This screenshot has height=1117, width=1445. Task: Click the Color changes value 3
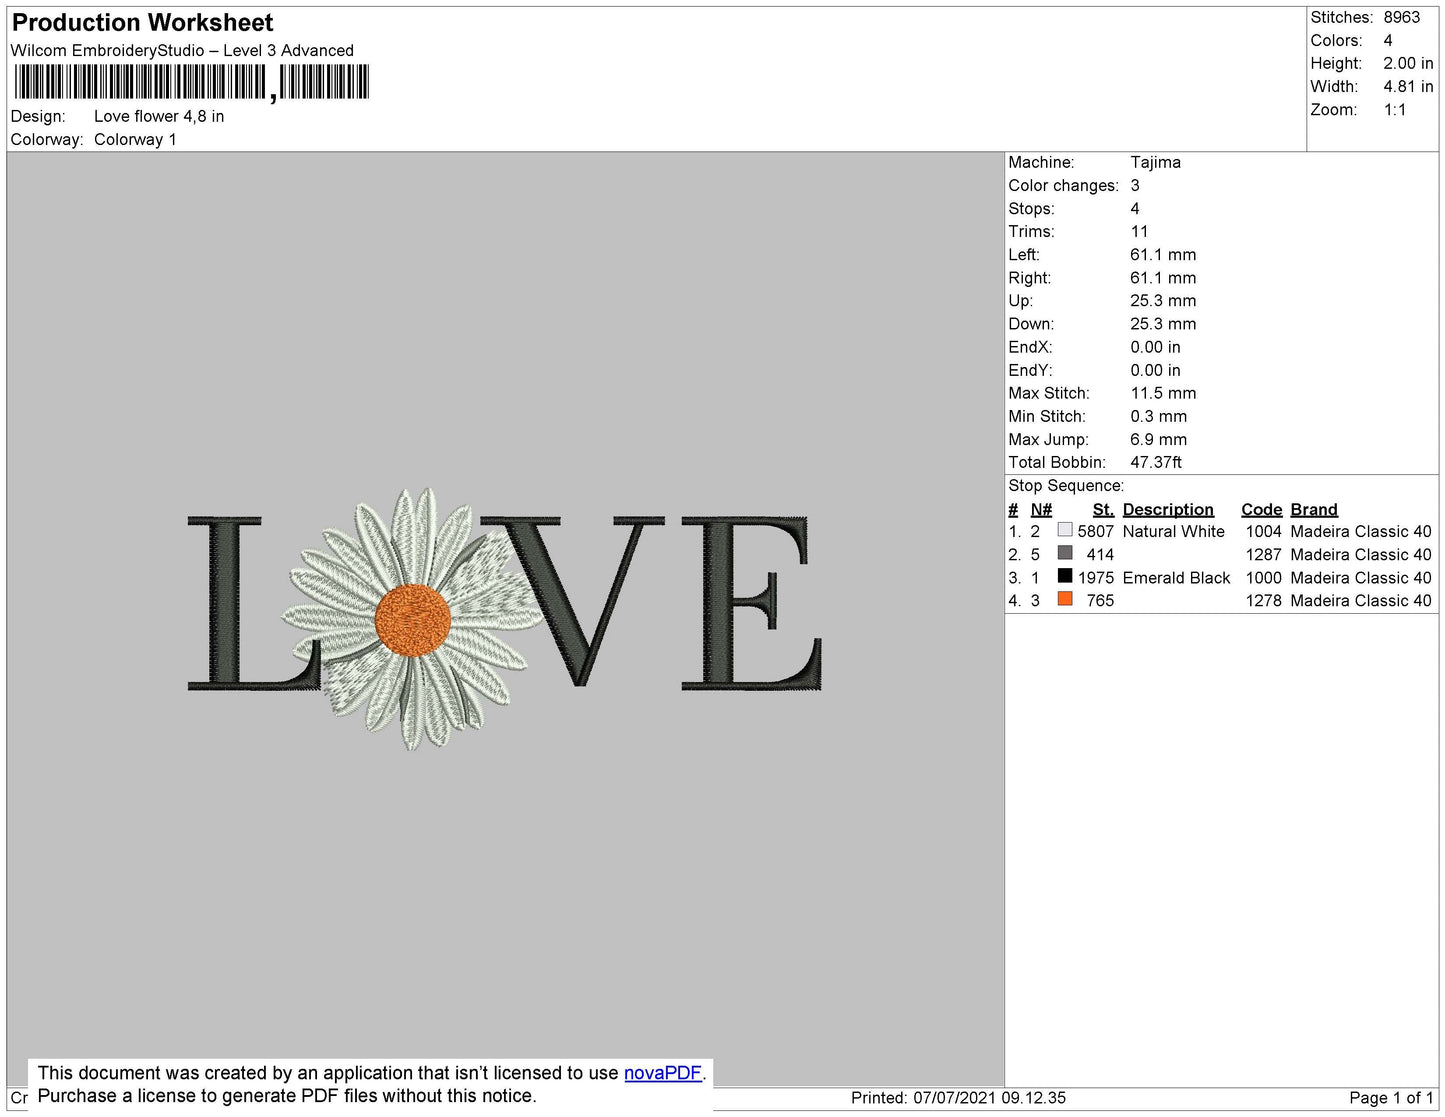[1135, 185]
